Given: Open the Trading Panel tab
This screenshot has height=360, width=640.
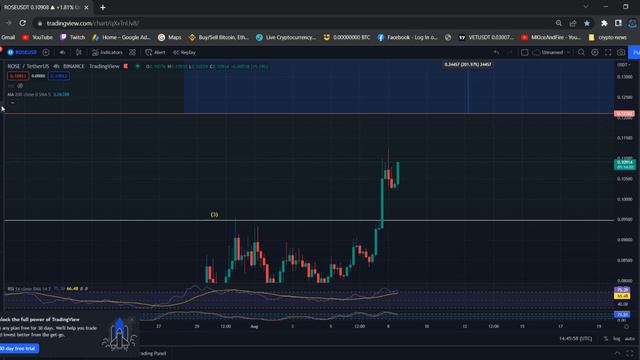Looking at the screenshot, I should (152, 353).
